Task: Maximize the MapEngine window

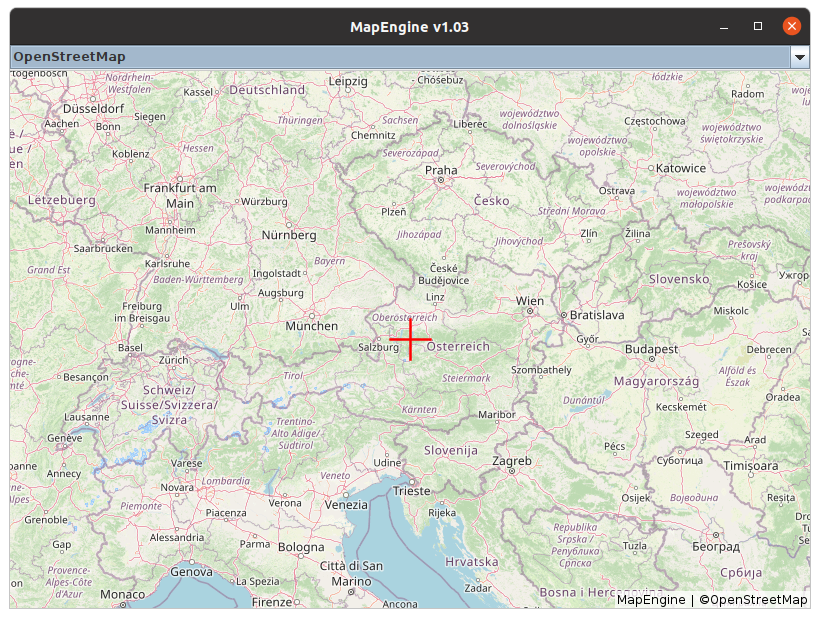Action: pyautogui.click(x=758, y=26)
